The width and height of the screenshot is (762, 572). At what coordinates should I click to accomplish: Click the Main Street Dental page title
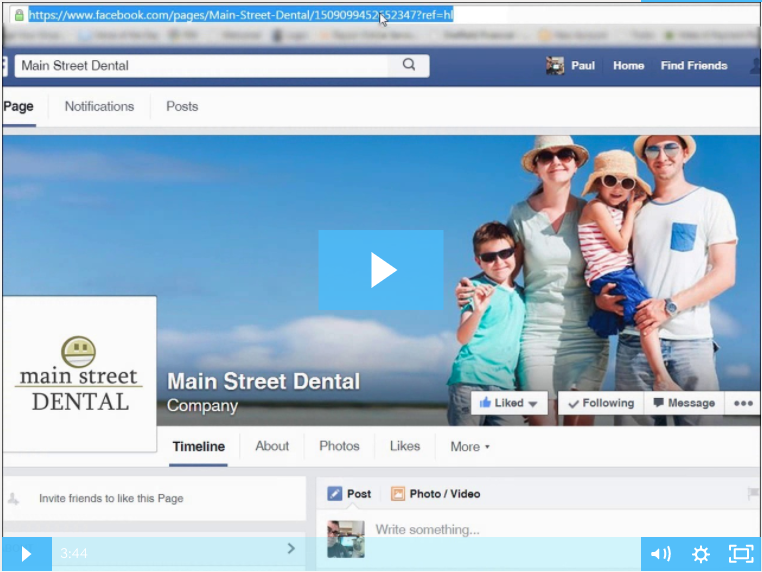coord(263,381)
